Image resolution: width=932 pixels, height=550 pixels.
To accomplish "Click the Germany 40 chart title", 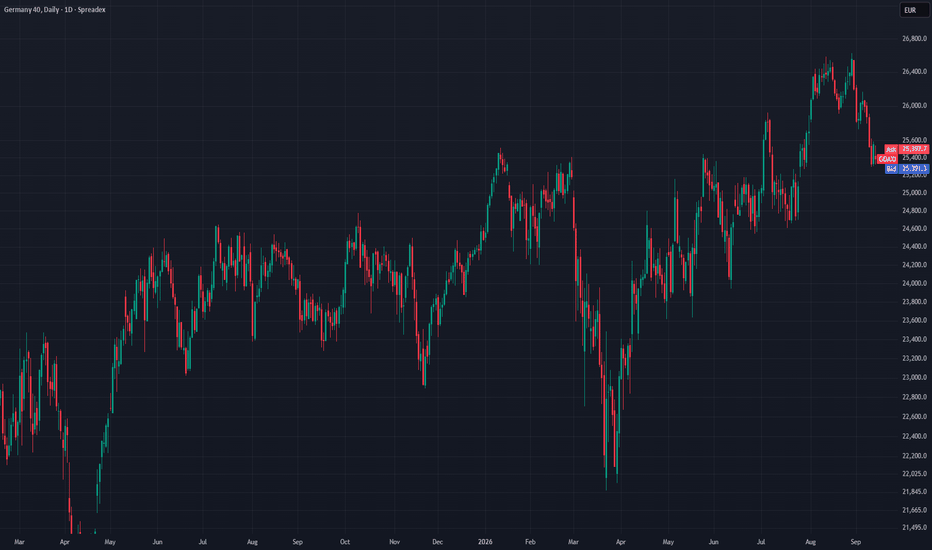I will coord(55,10).
